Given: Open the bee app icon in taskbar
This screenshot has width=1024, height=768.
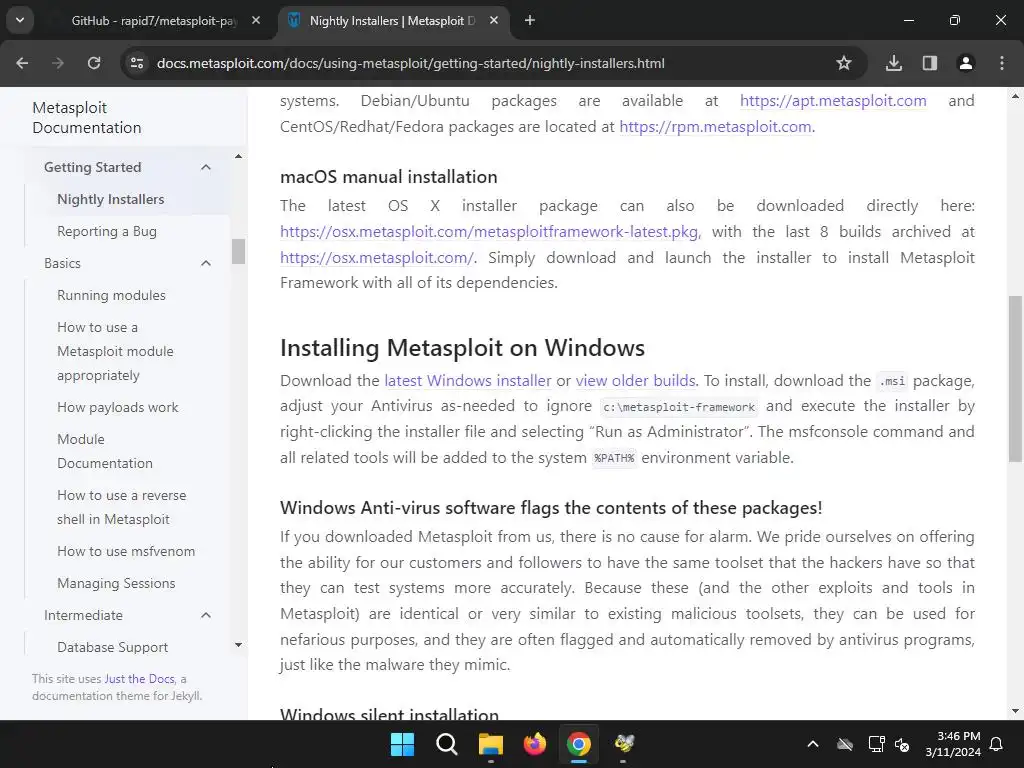Looking at the screenshot, I should click(x=623, y=744).
